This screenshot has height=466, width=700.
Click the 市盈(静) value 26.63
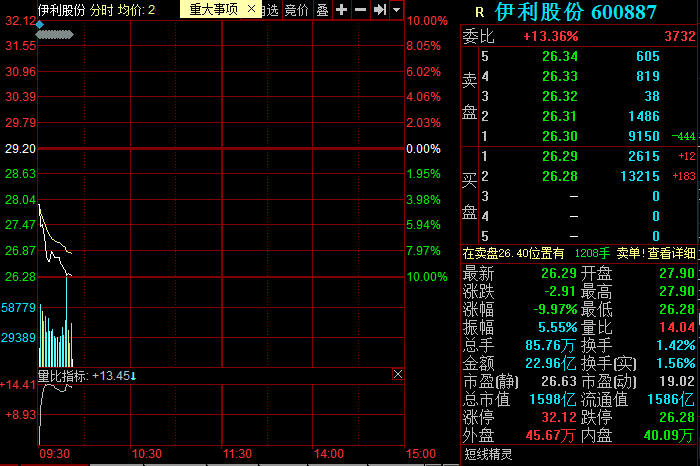pyautogui.click(x=559, y=381)
